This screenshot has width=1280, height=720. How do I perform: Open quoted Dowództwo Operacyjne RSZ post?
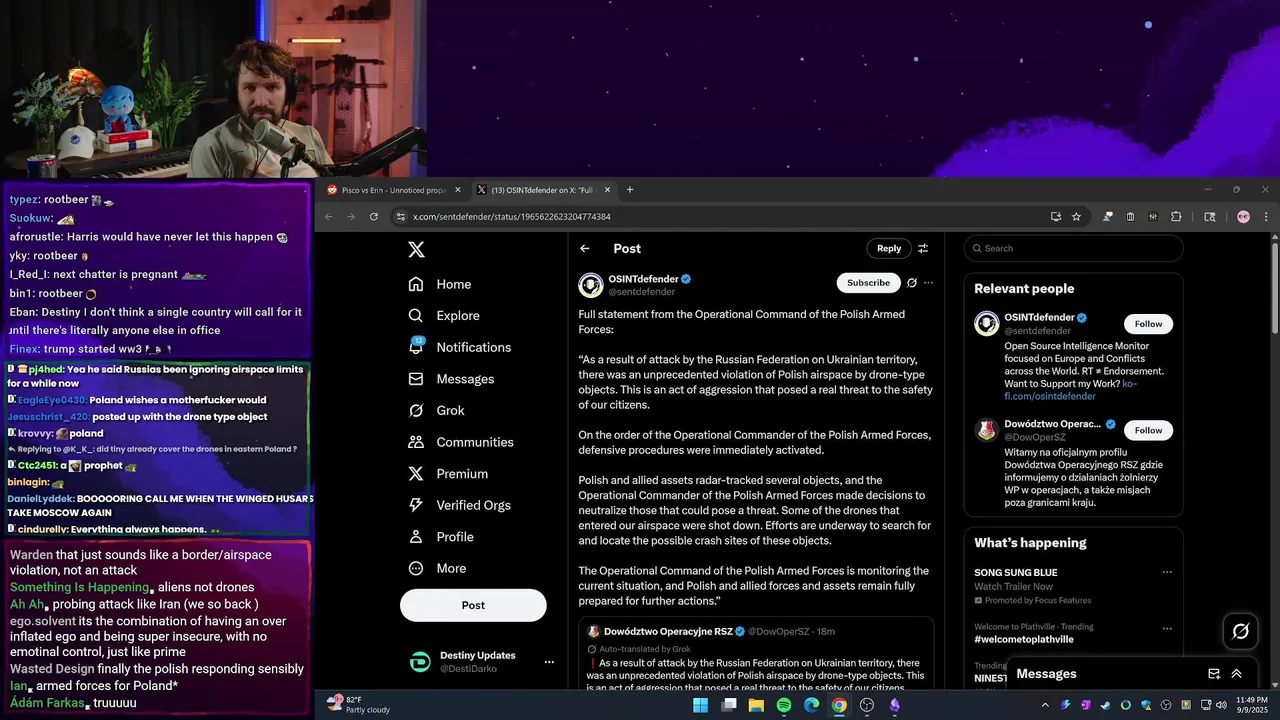click(x=756, y=653)
